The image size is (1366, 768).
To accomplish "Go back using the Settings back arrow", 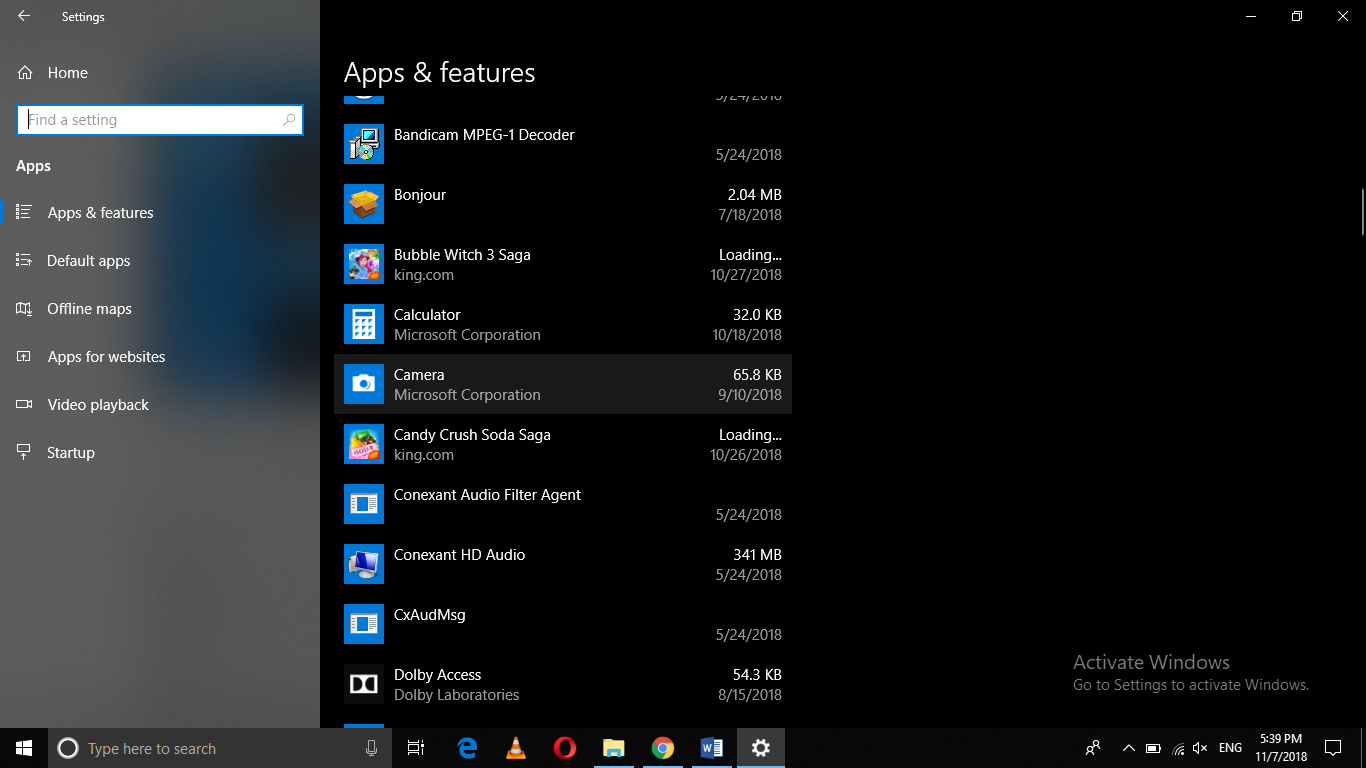I will (24, 16).
